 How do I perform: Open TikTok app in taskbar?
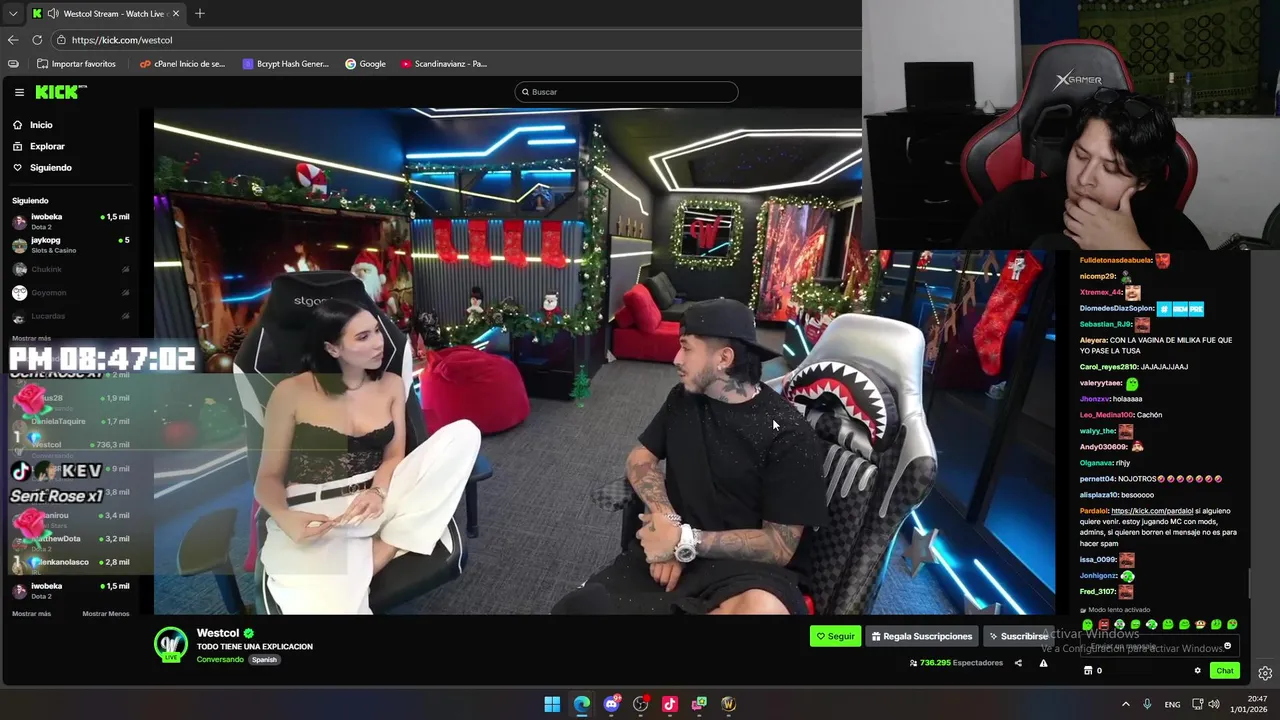670,704
